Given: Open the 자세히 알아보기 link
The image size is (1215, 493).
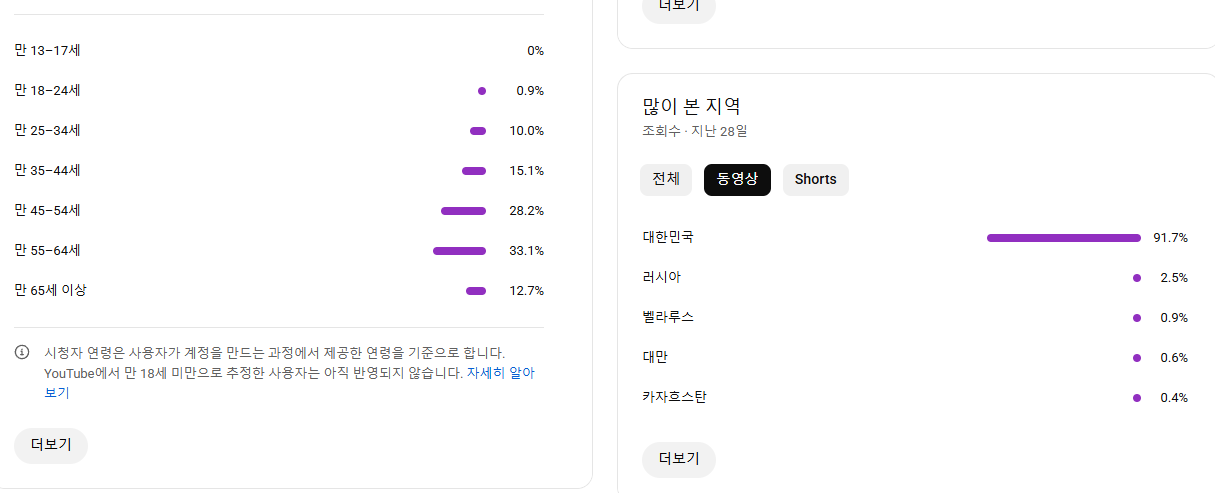Looking at the screenshot, I should tap(500, 373).
